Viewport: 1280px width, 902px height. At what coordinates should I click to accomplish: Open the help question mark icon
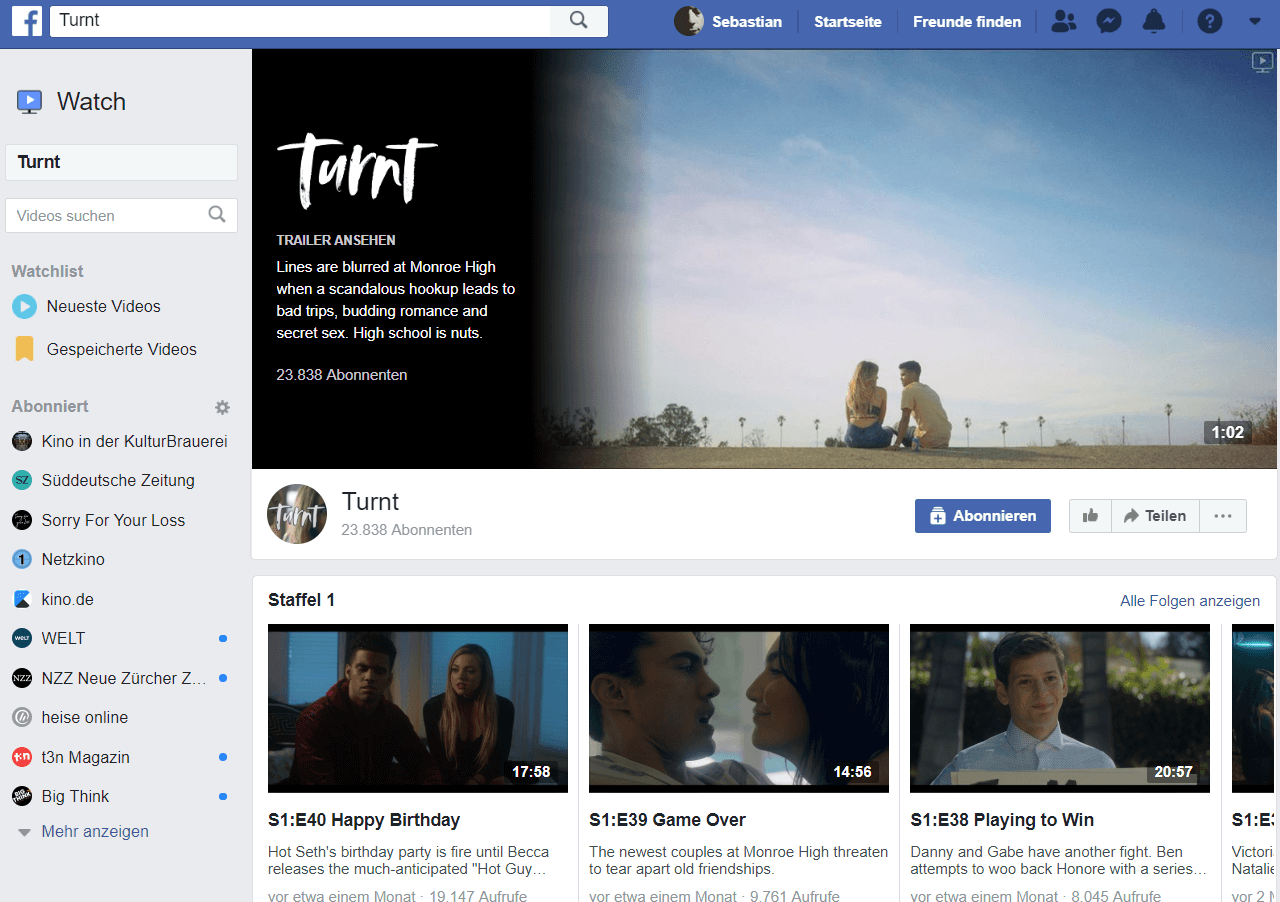(x=1210, y=21)
